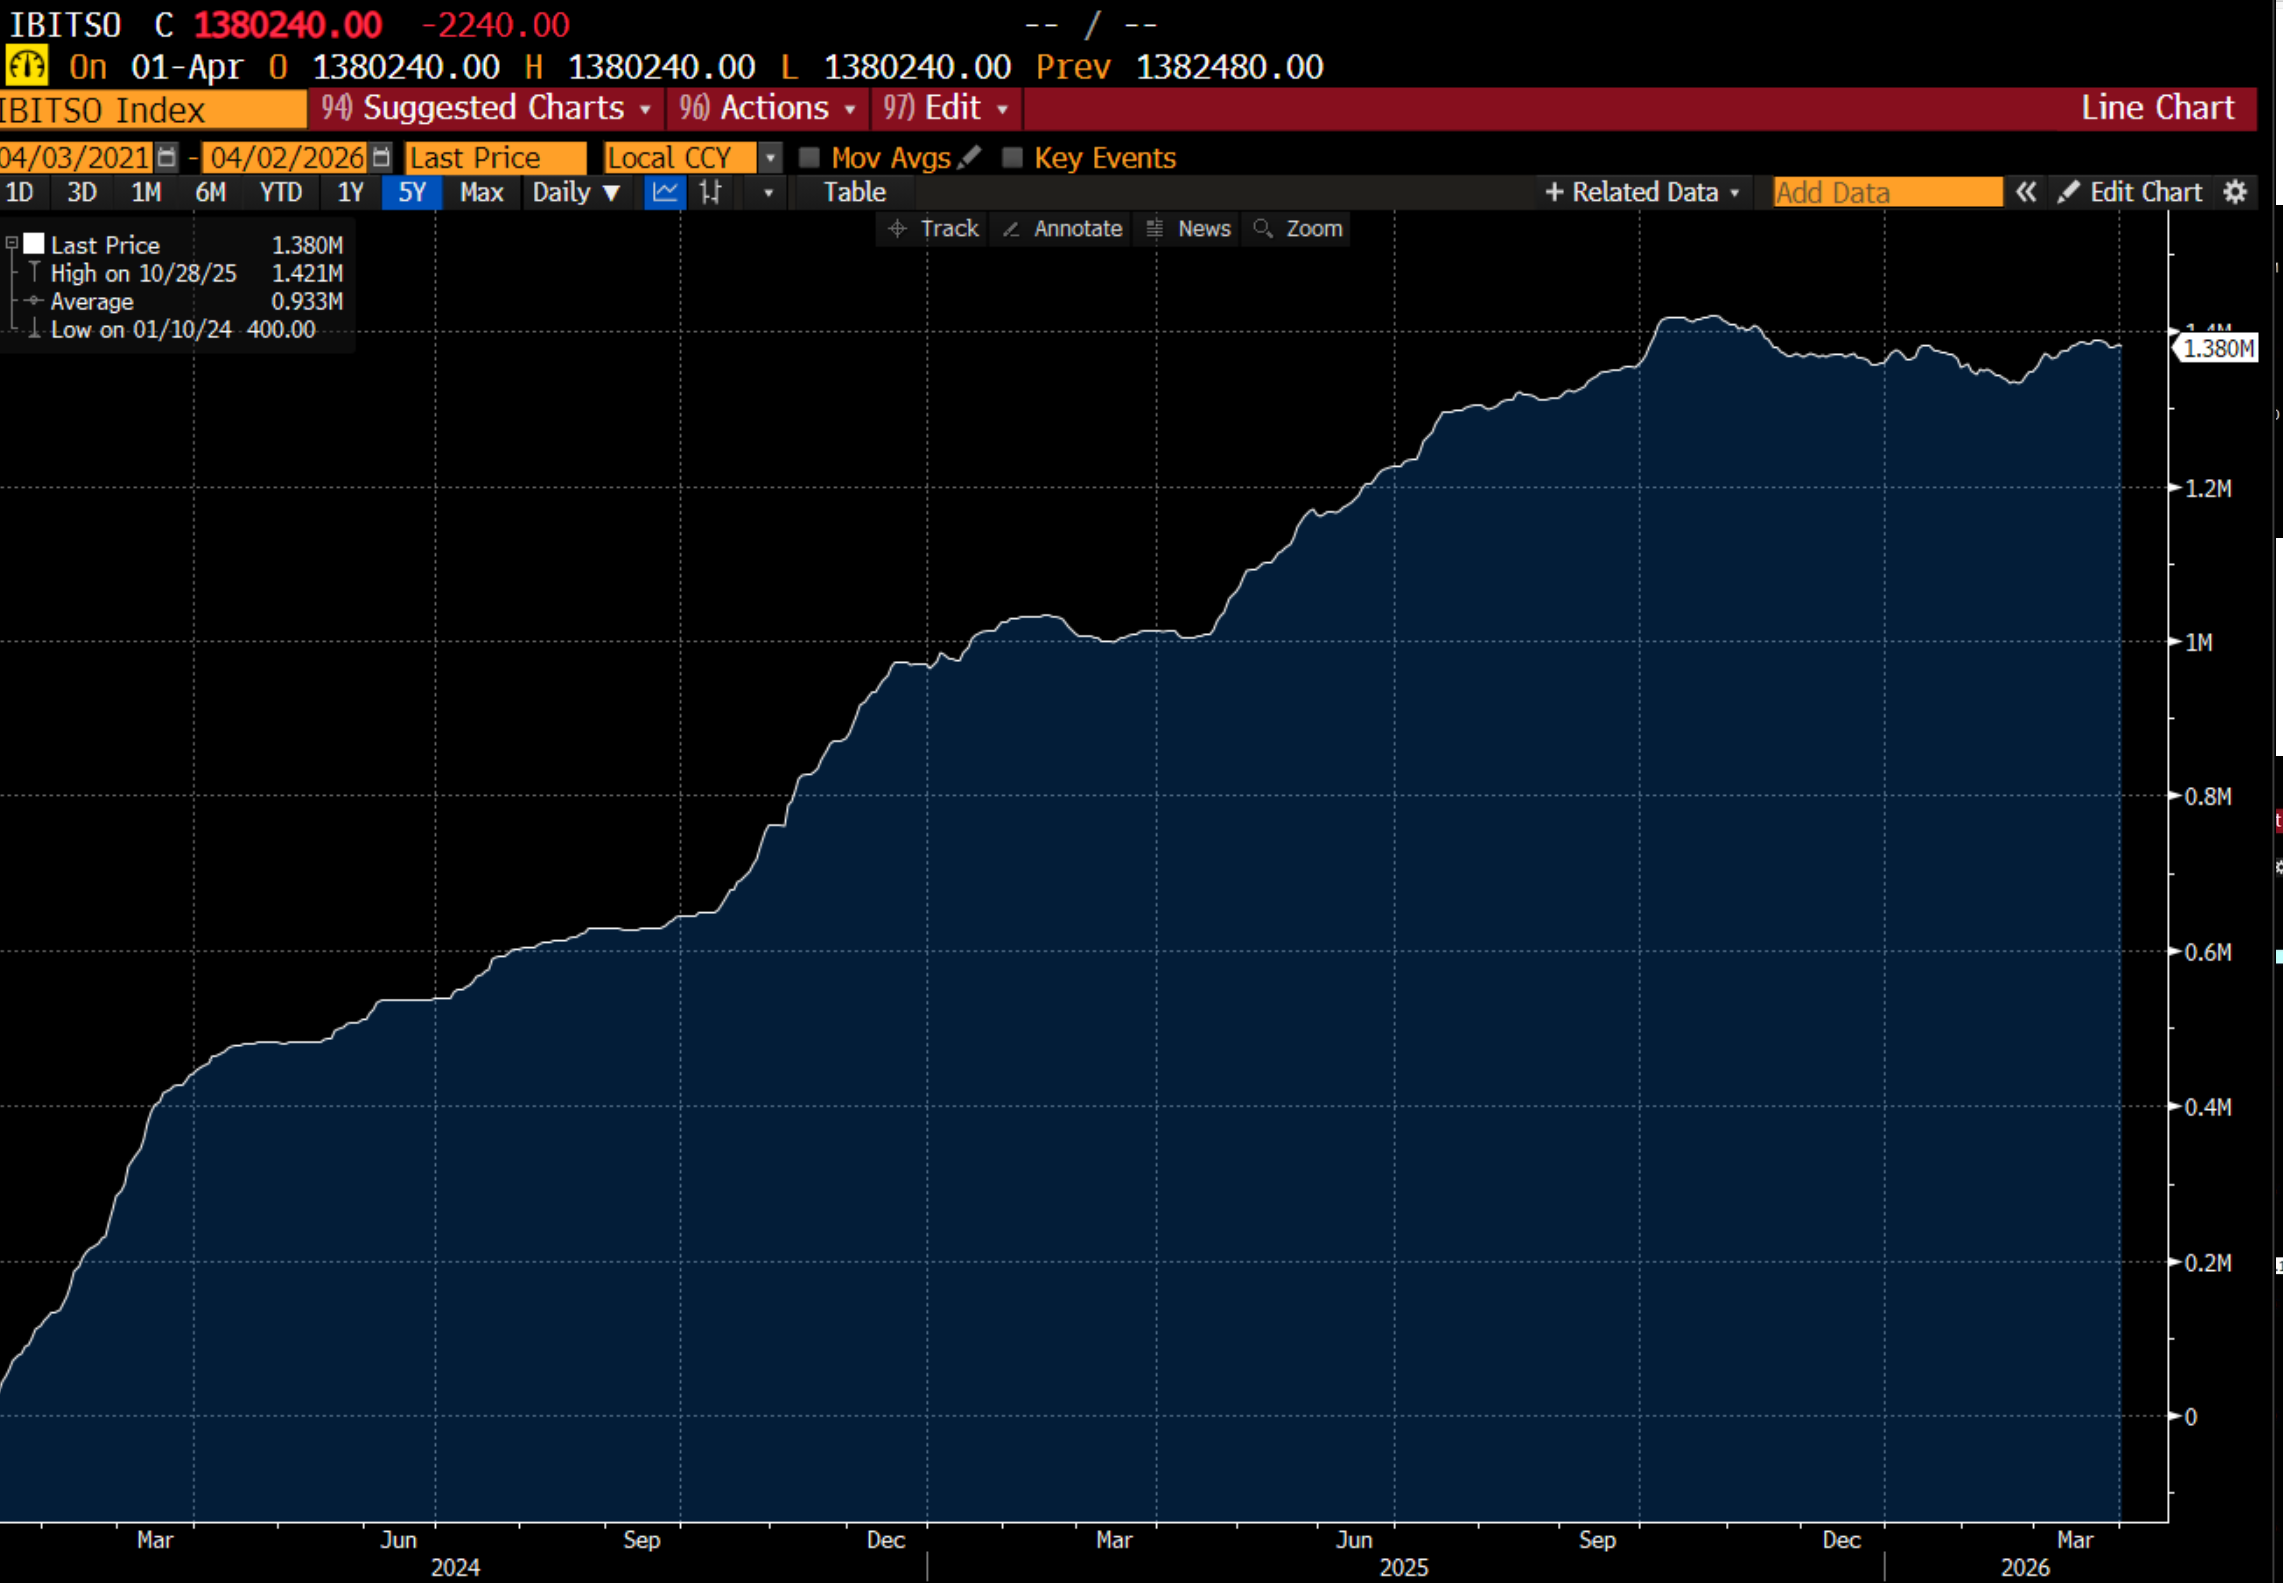
Task: Enable the Mov Avgs checkbox
Action: point(810,157)
